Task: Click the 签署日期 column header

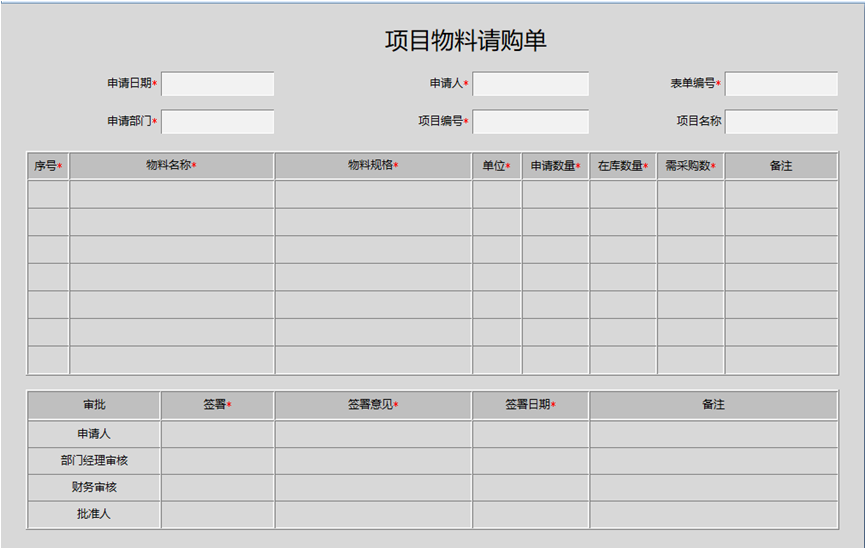Action: point(530,405)
